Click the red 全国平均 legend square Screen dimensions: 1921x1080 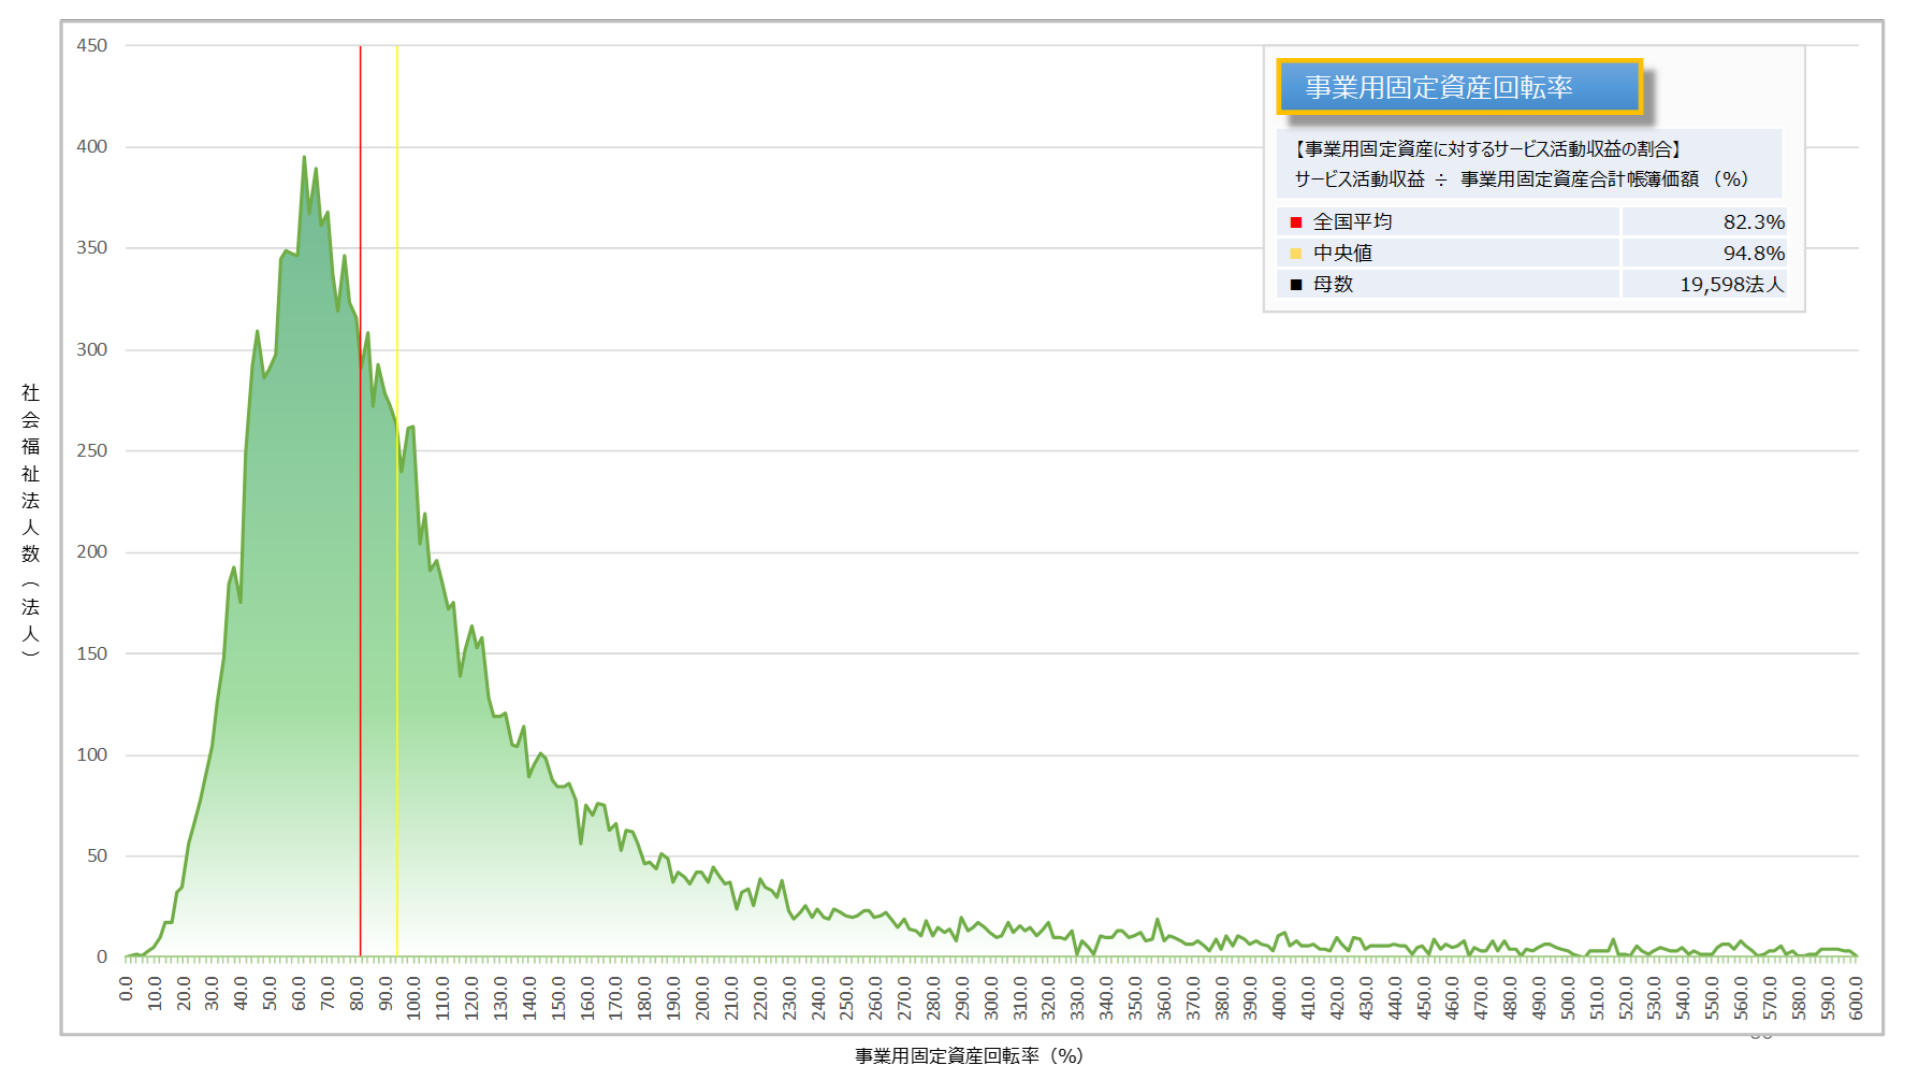pos(1296,222)
